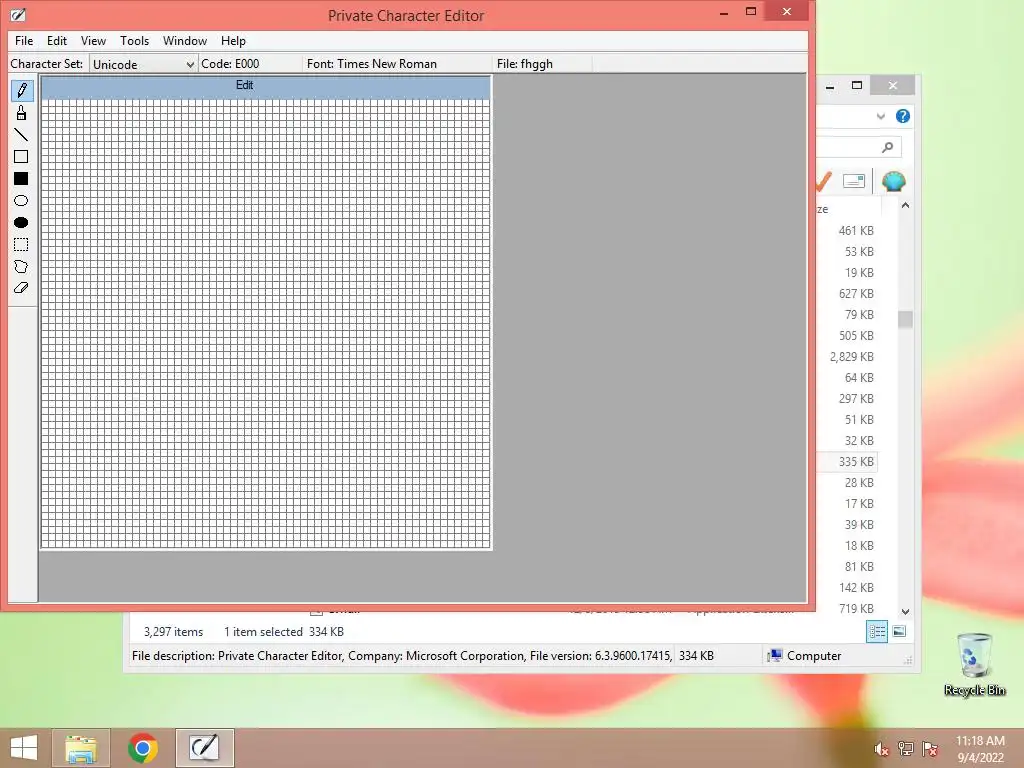
Task: Open the Window menu
Action: [185, 40]
